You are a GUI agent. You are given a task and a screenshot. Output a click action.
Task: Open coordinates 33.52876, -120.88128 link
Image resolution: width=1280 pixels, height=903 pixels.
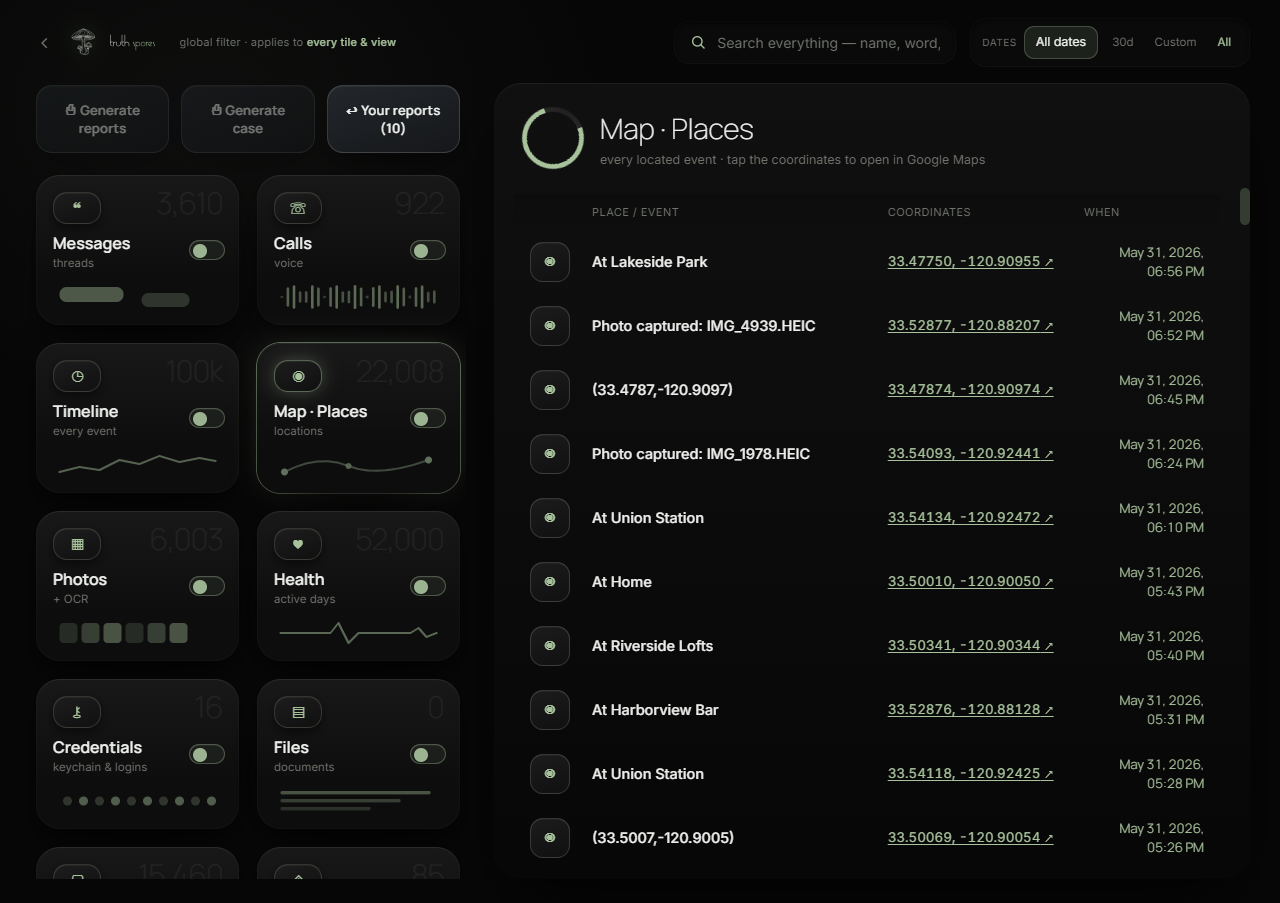(x=970, y=710)
